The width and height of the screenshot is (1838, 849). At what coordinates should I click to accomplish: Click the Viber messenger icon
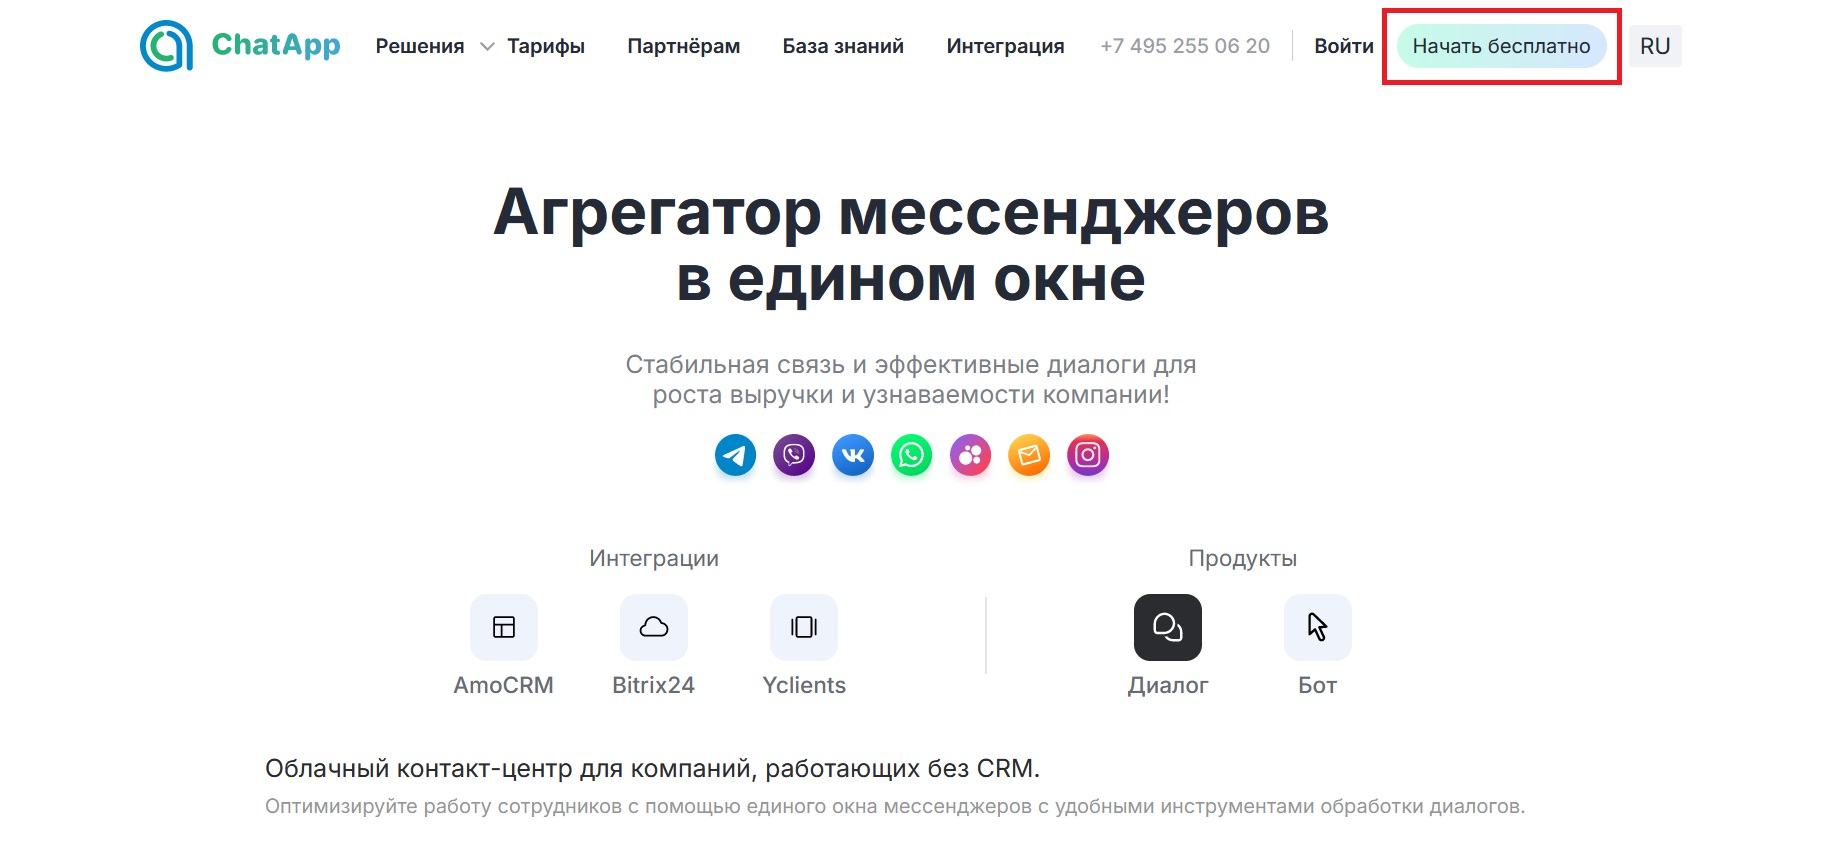(x=794, y=456)
